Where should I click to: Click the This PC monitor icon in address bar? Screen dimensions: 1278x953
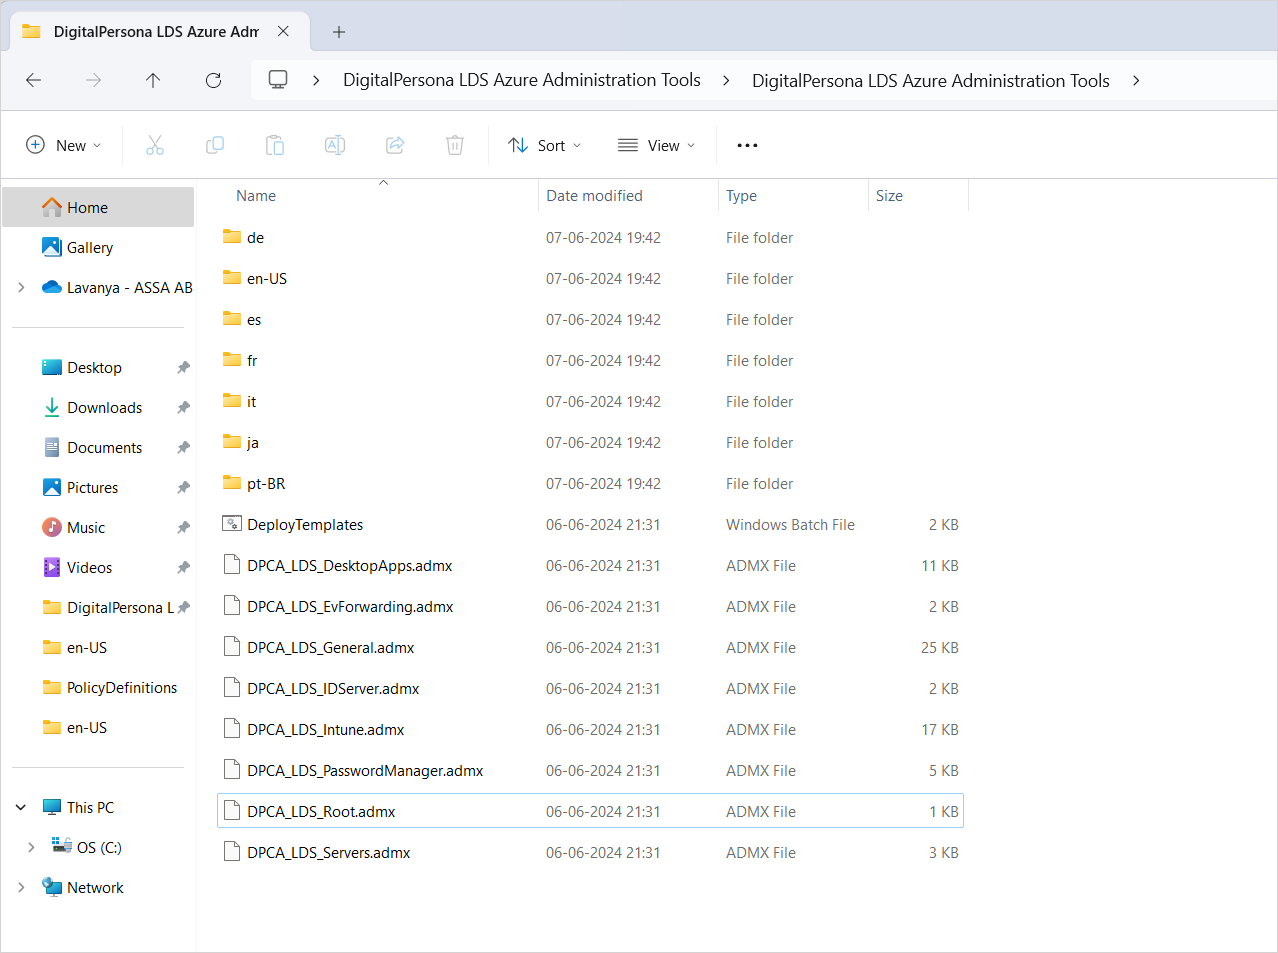[278, 80]
